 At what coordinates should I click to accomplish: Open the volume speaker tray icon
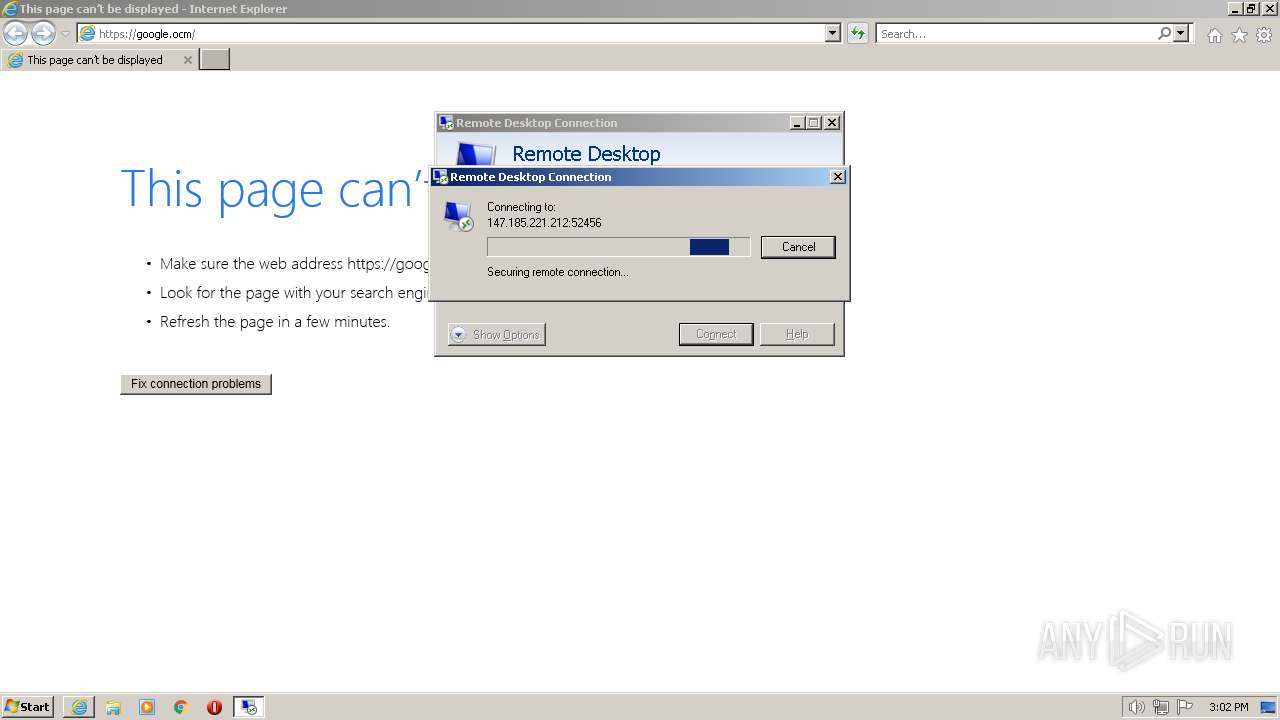pyautogui.click(x=1136, y=707)
